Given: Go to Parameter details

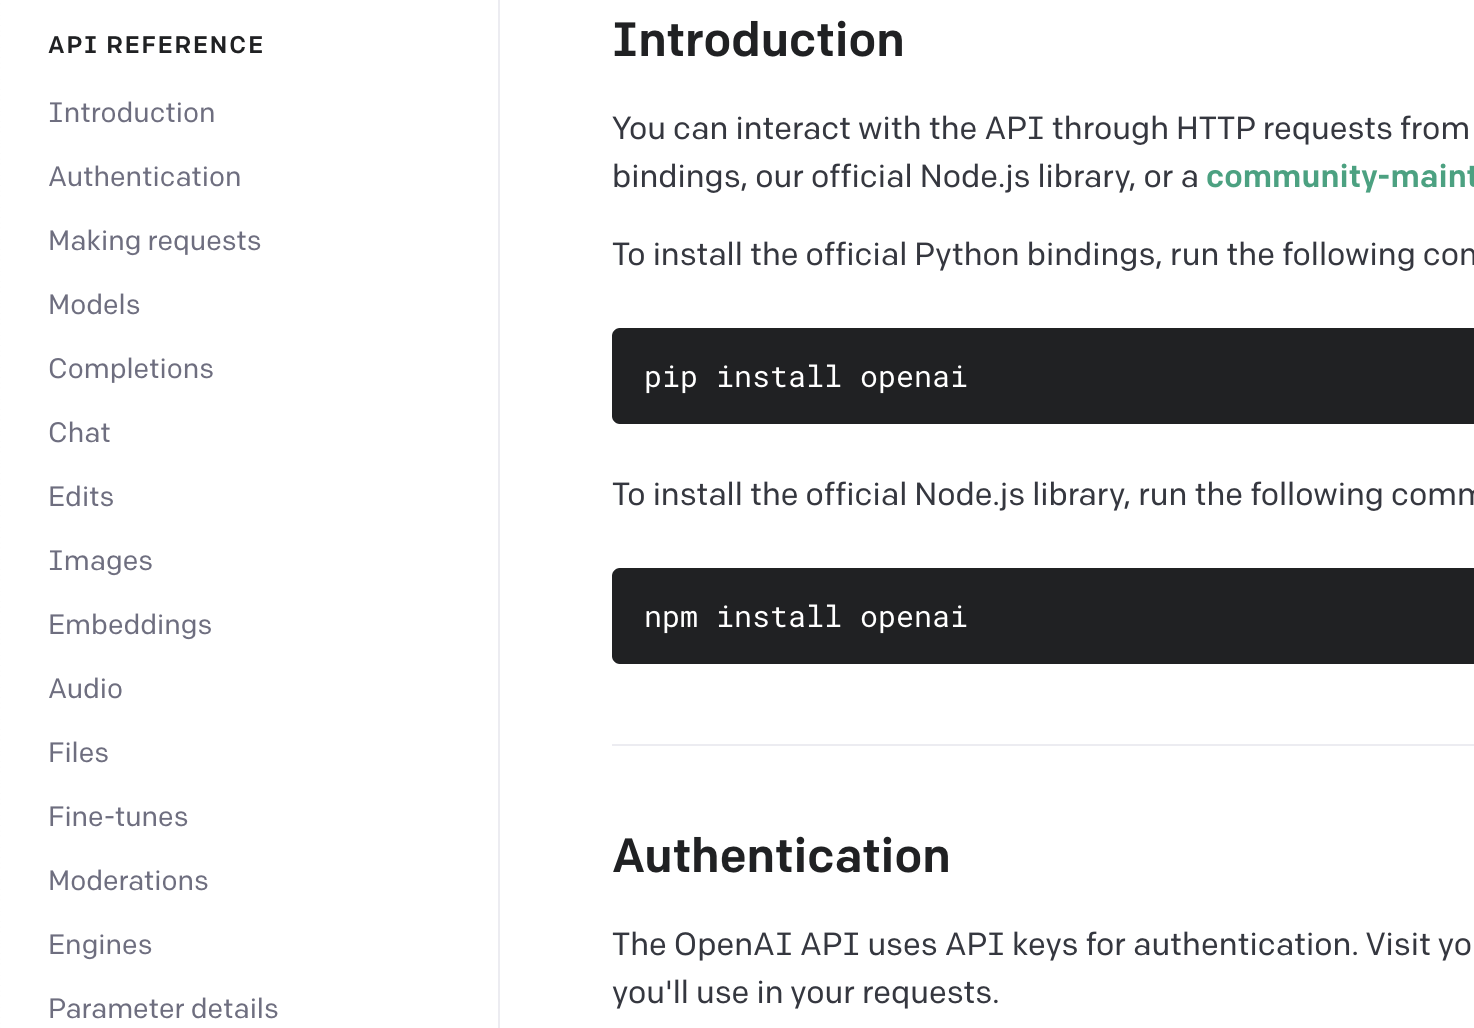Looking at the screenshot, I should pyautogui.click(x=163, y=1008).
